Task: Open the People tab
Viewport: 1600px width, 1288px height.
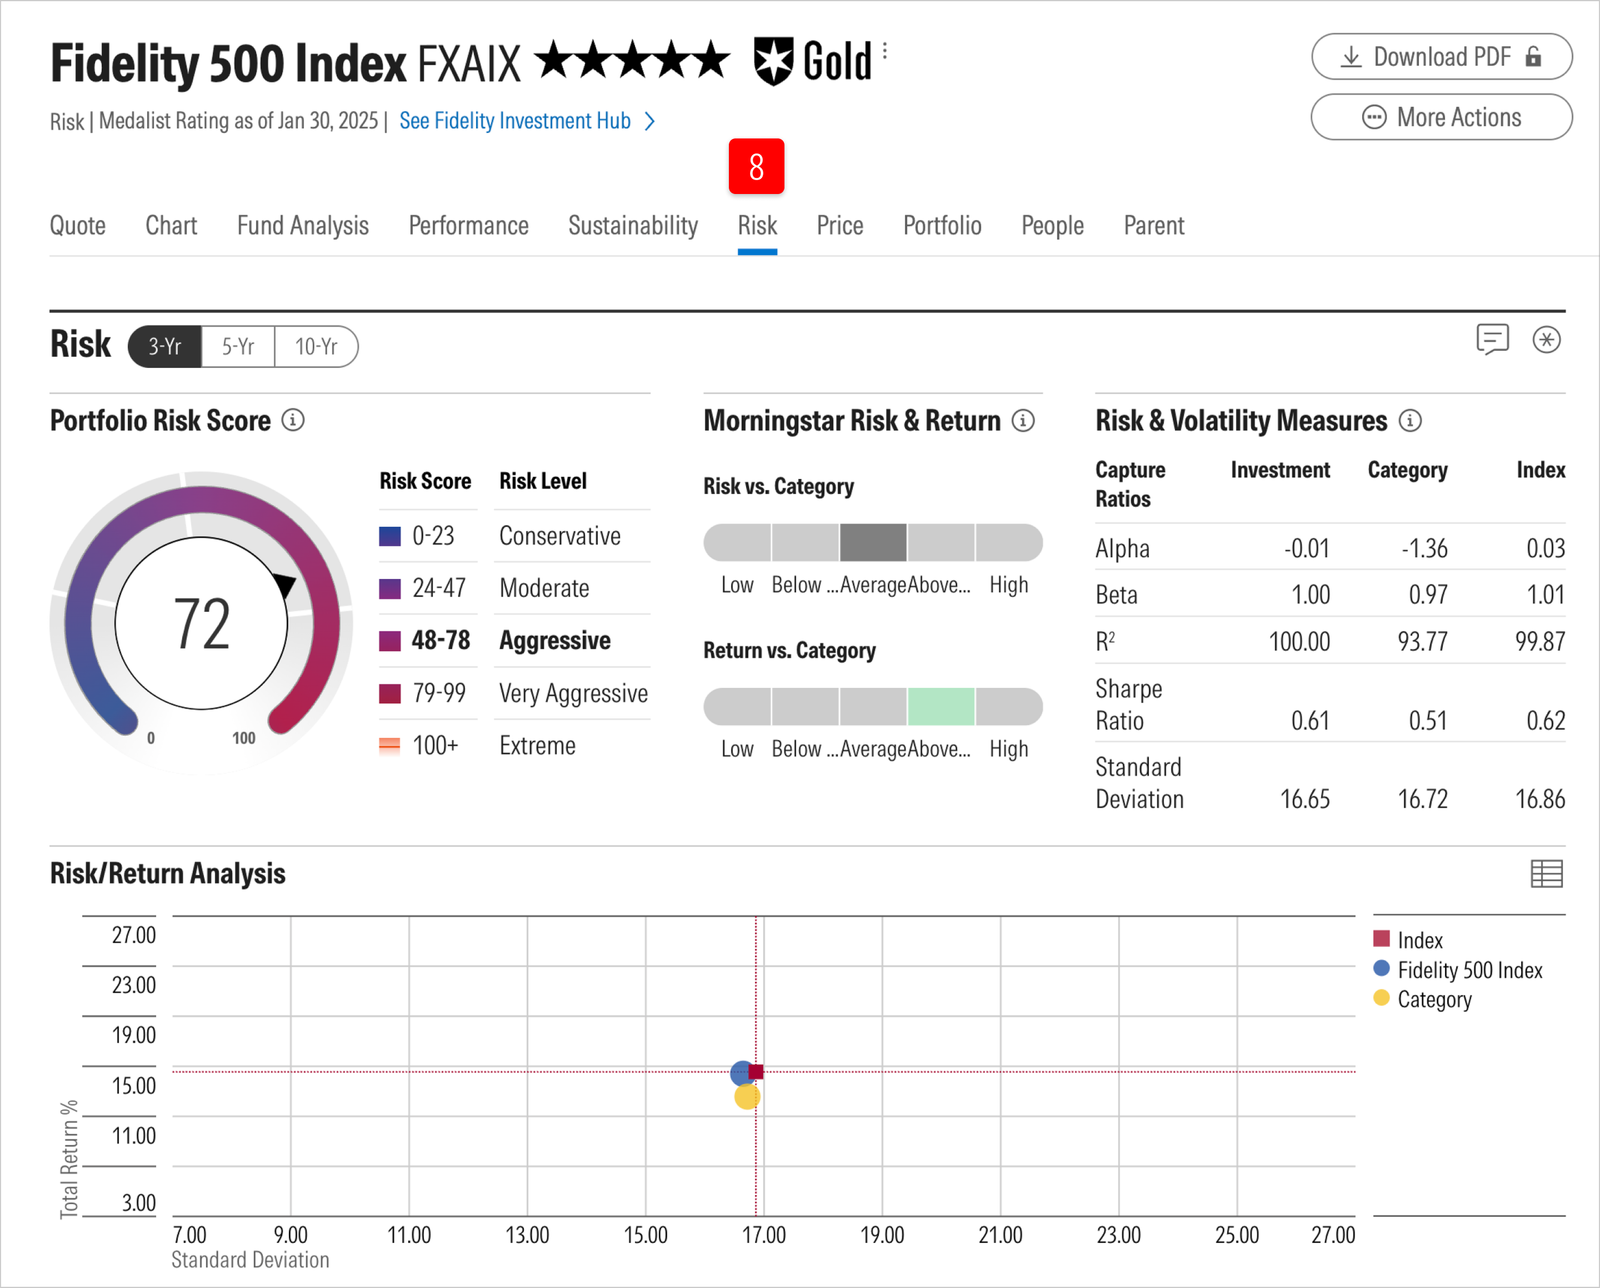Action: click(x=1052, y=226)
